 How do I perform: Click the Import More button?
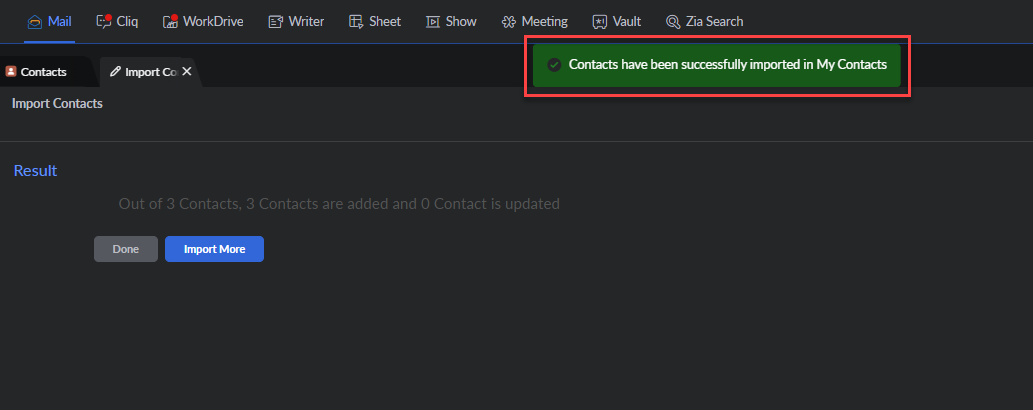(x=214, y=249)
